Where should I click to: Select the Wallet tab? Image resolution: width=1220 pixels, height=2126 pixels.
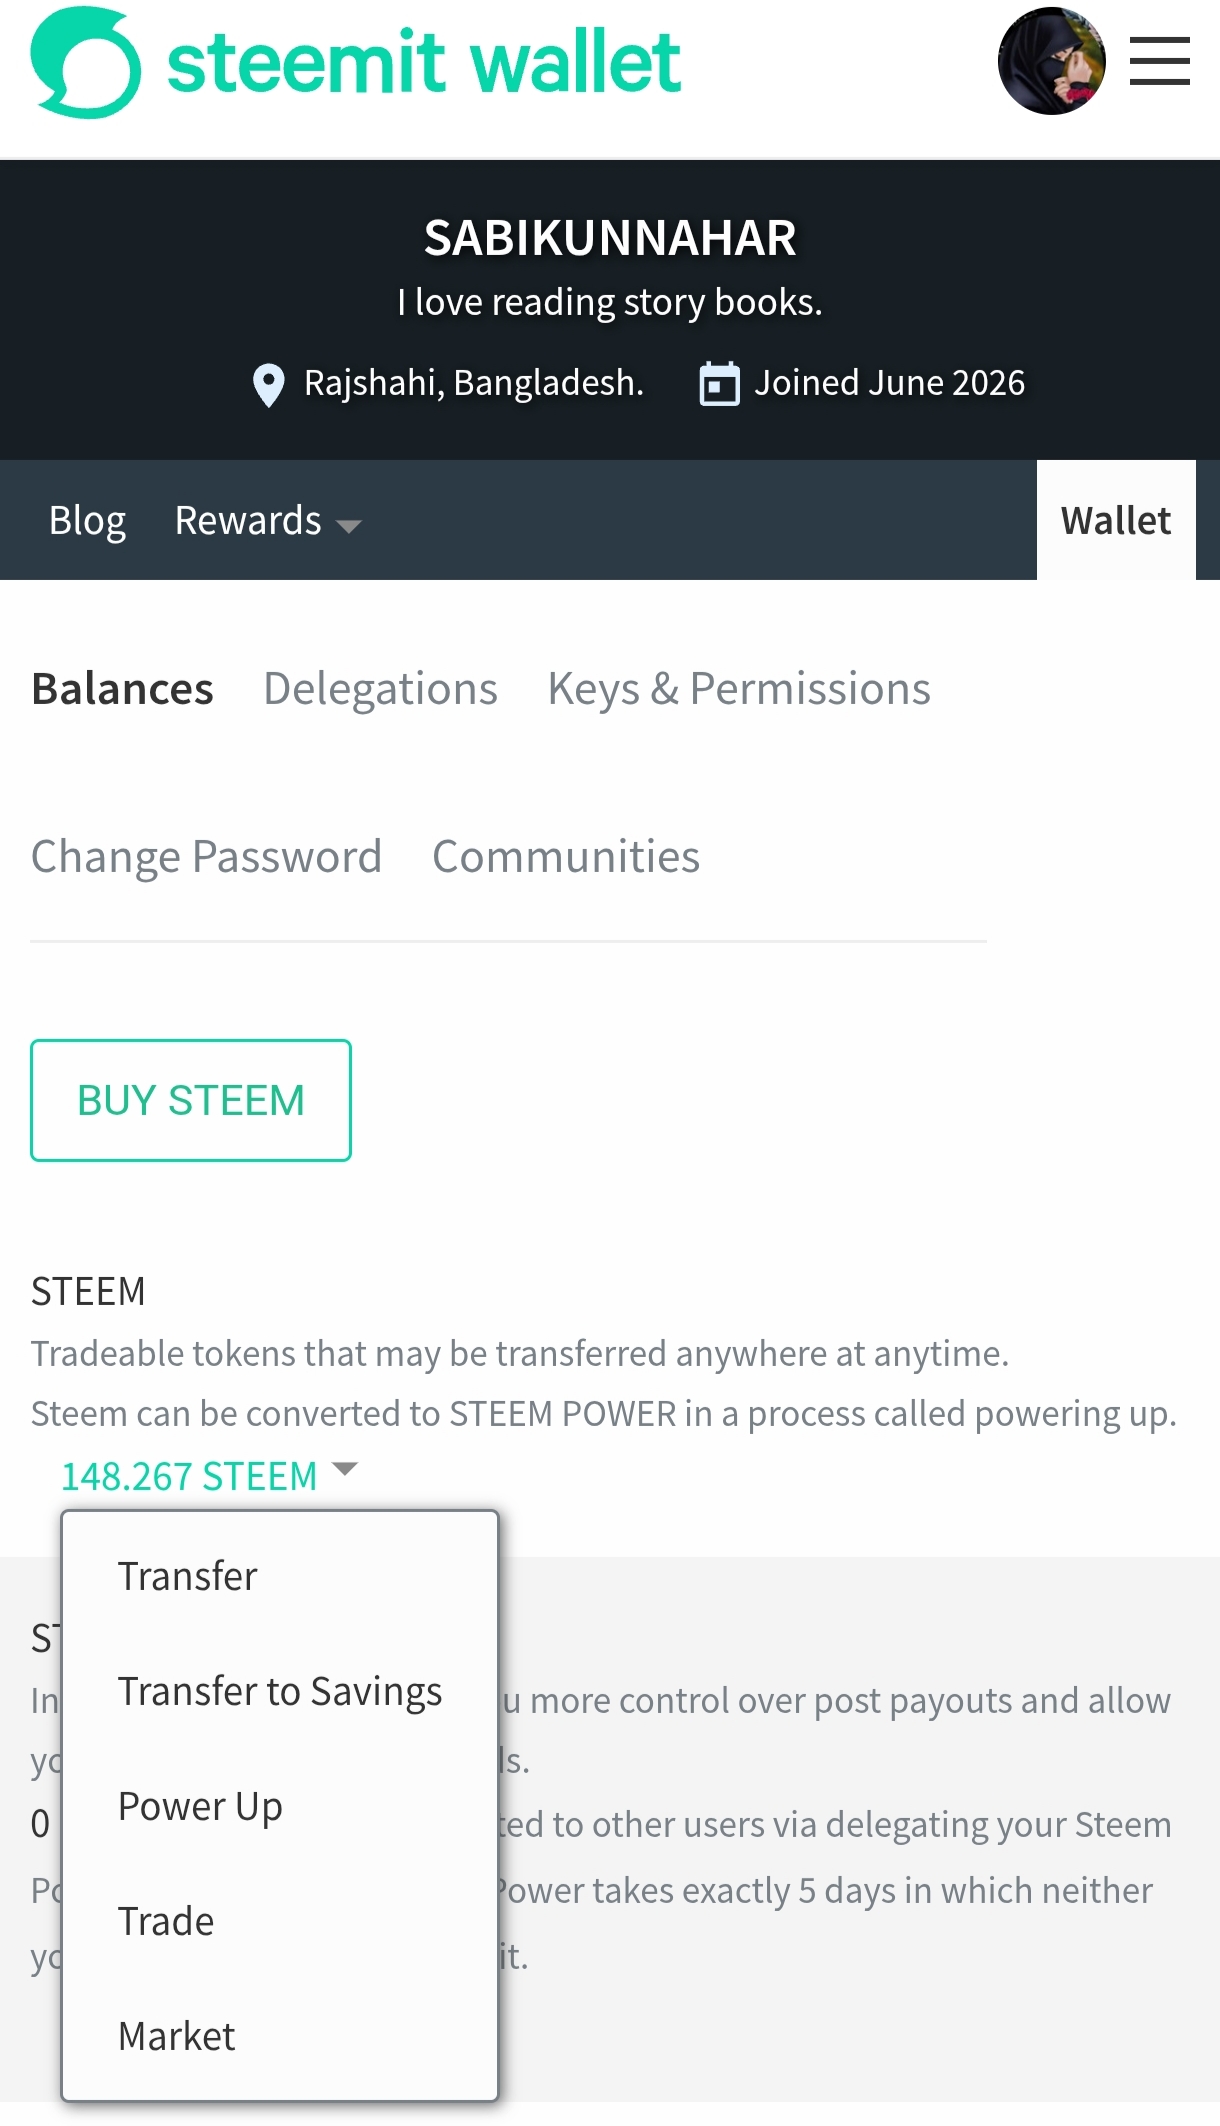1116,520
